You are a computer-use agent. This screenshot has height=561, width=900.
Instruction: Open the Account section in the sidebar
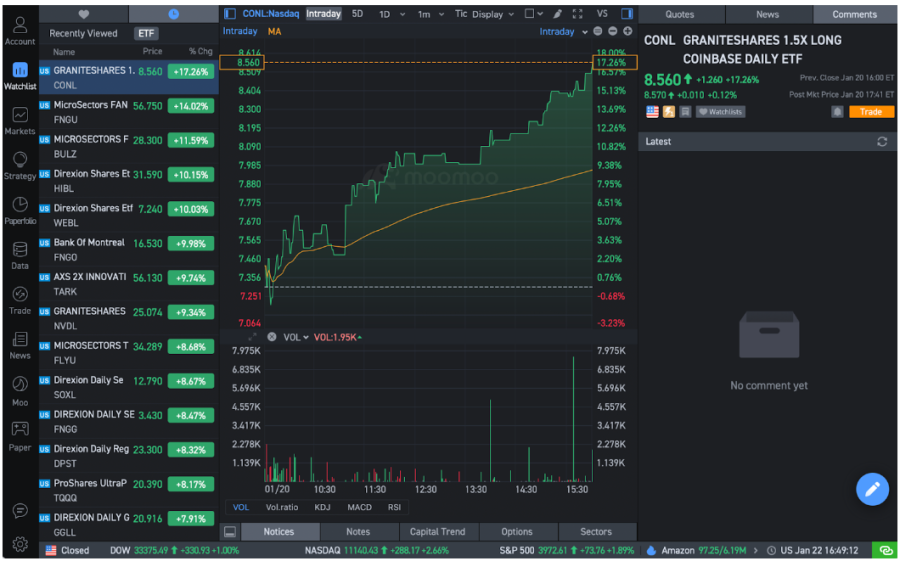click(20, 31)
